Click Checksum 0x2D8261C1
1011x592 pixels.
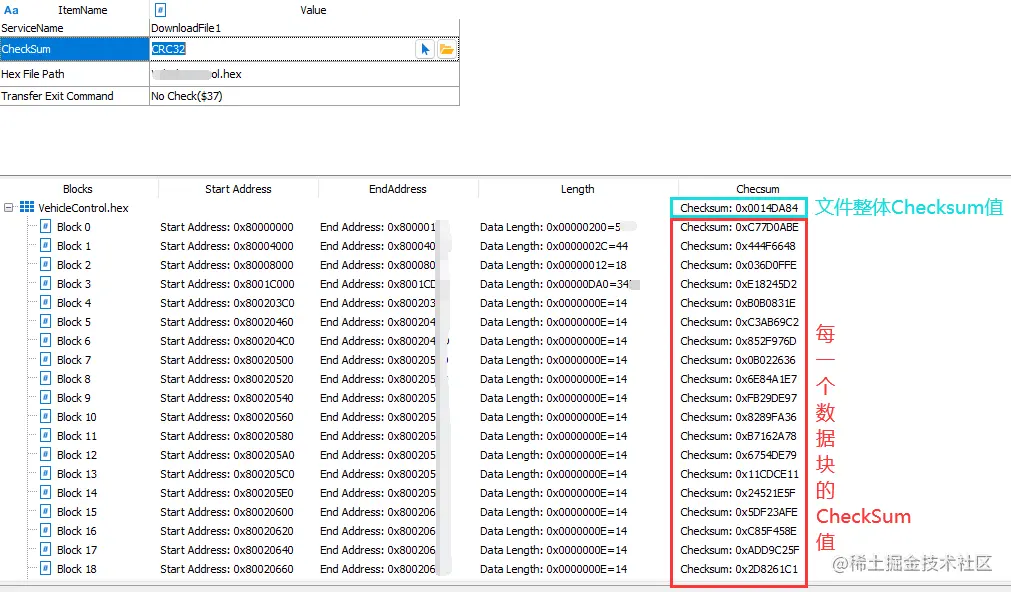pos(739,569)
